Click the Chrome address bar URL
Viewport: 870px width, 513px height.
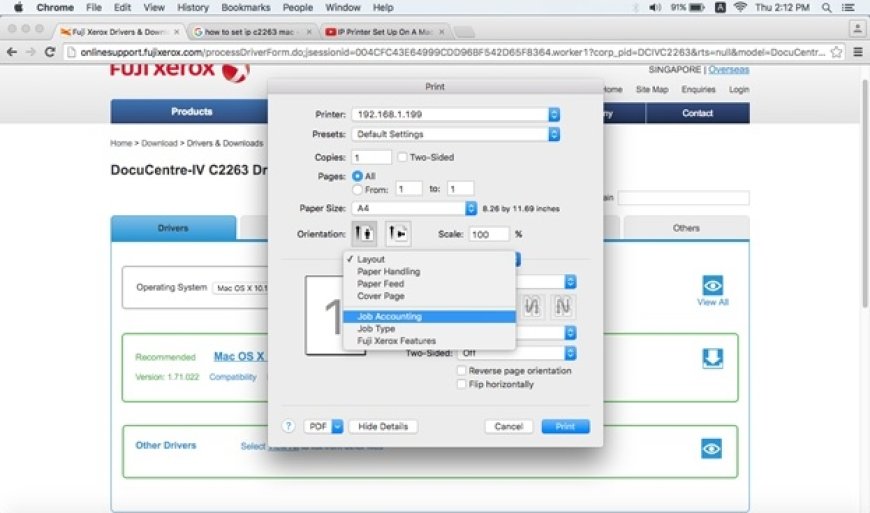pos(452,52)
